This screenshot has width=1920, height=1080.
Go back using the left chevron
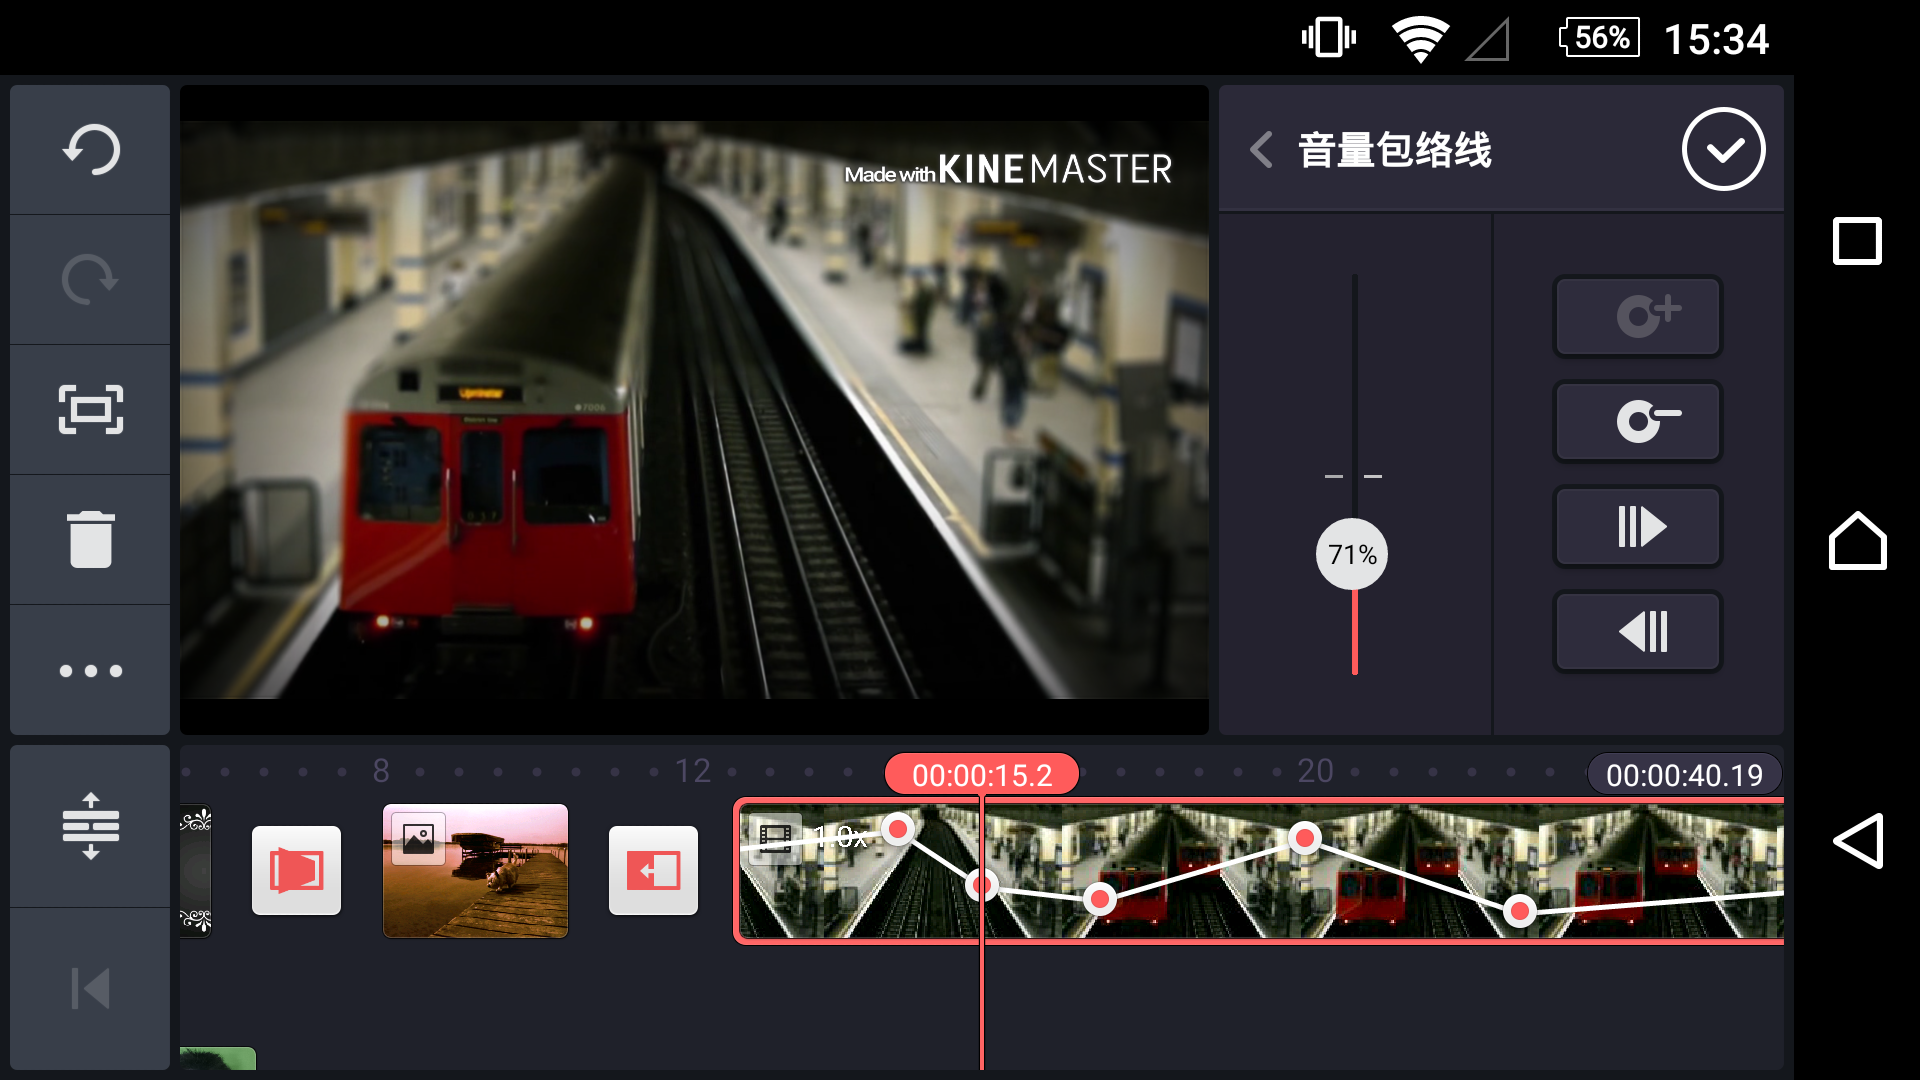tap(1262, 150)
